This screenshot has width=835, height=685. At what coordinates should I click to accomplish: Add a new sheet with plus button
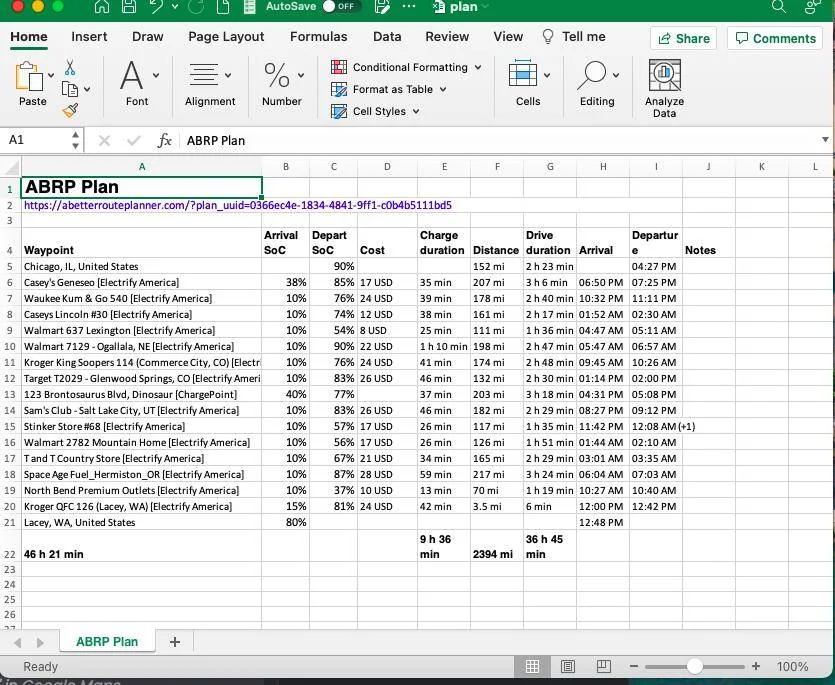click(x=175, y=642)
